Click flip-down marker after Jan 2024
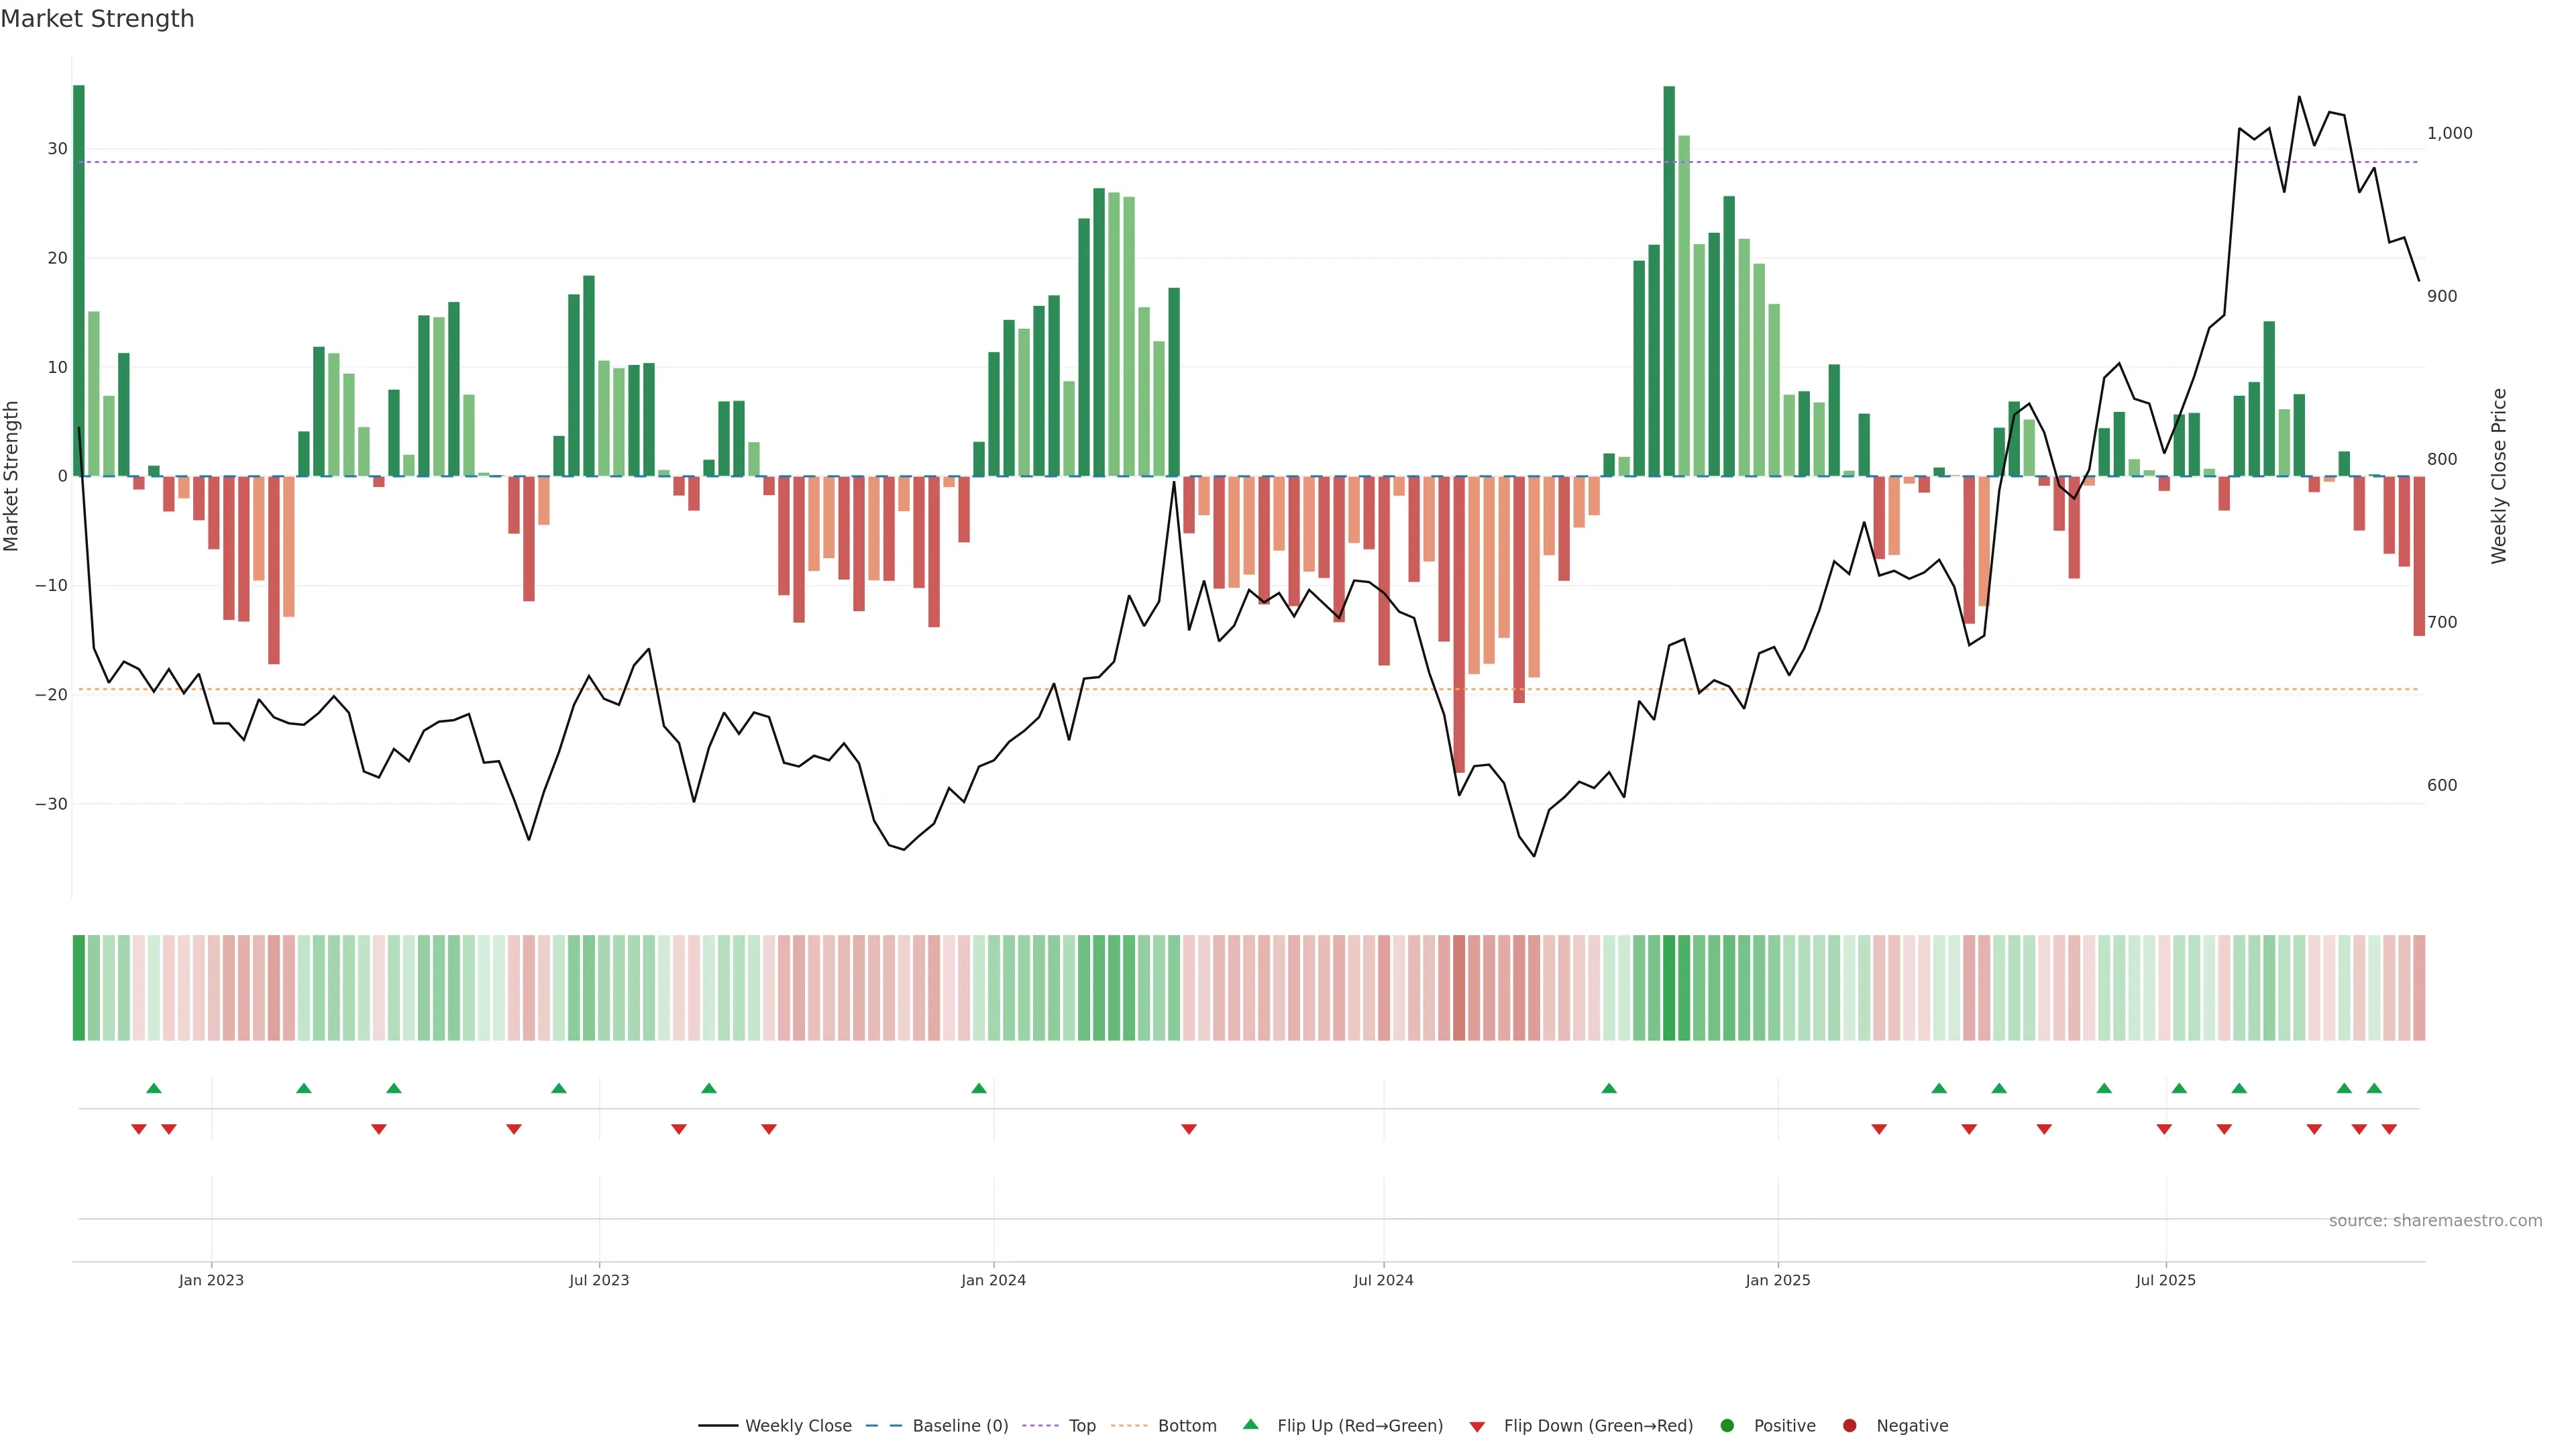This screenshot has width=2576, height=1449. (1189, 1129)
